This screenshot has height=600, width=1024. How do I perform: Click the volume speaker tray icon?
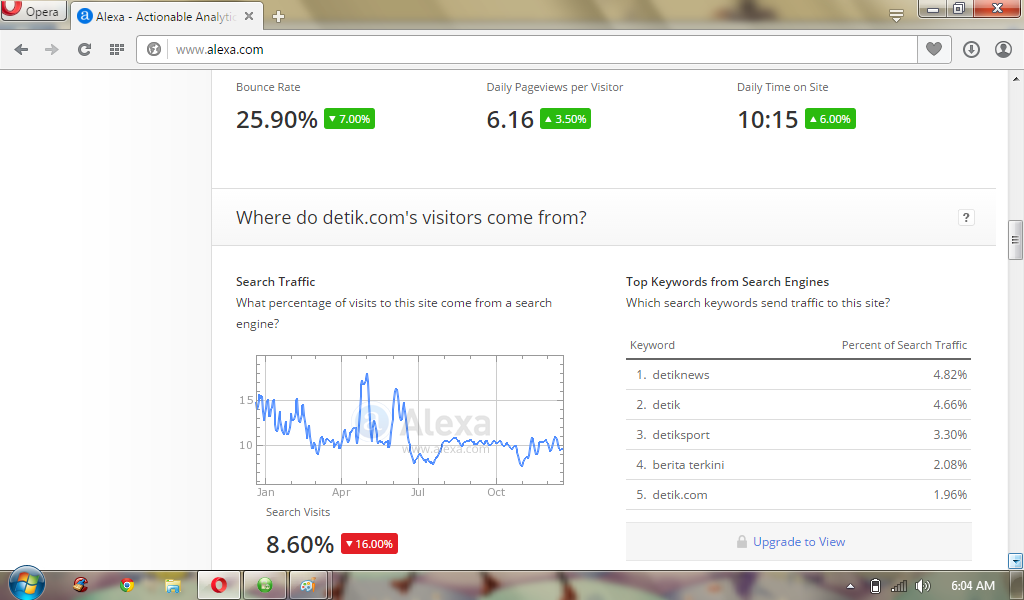pyautogui.click(x=923, y=586)
